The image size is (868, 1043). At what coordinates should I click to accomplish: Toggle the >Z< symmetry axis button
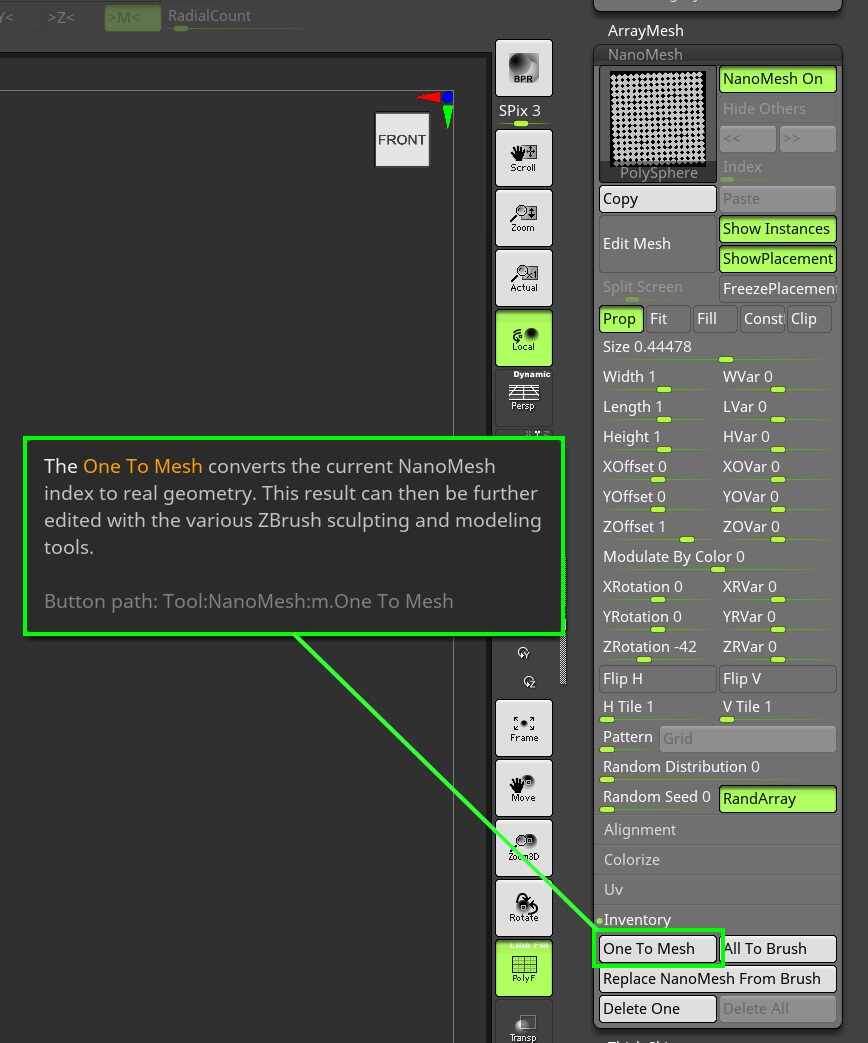(x=61, y=18)
